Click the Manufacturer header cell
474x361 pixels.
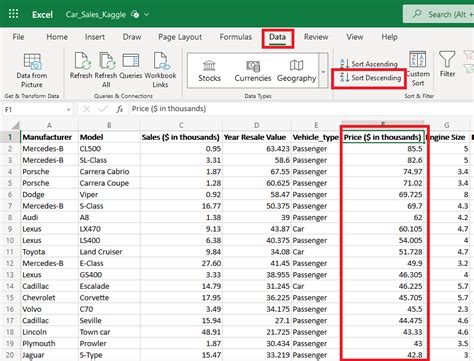tap(49, 137)
